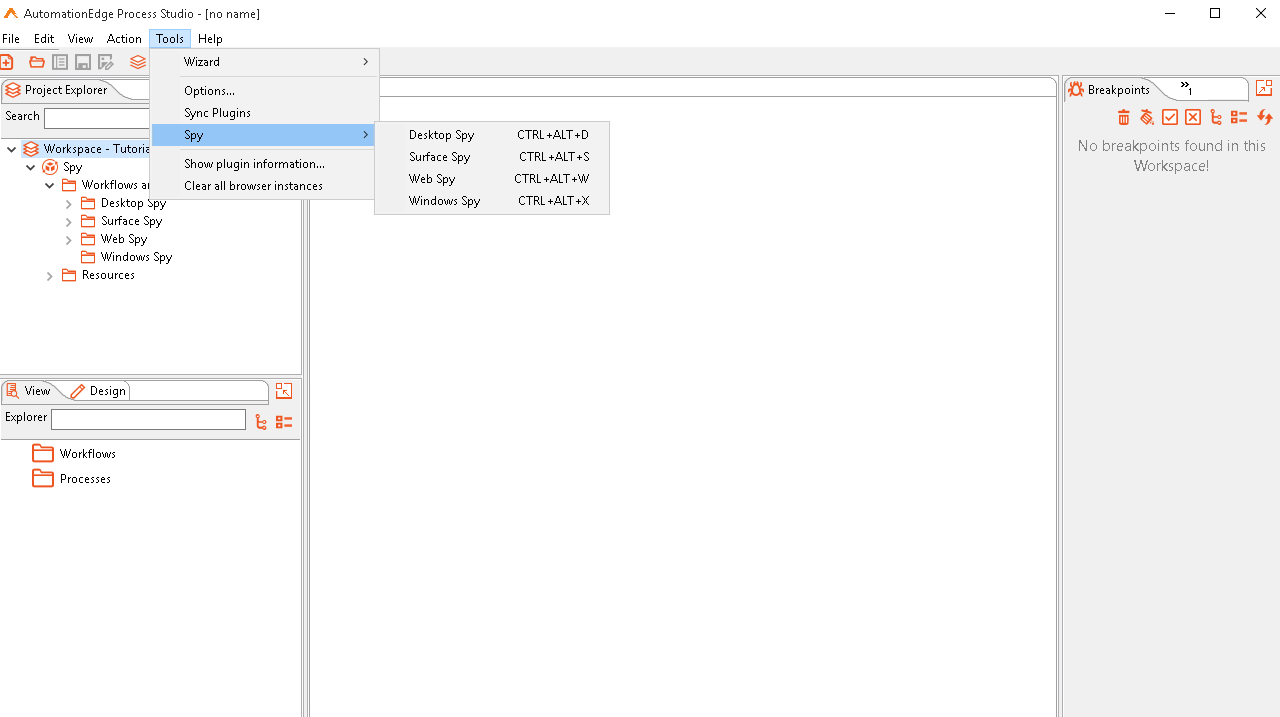The width and height of the screenshot is (1280, 717).
Task: Click the clear-all breakpoints eraser icon
Action: click(x=1146, y=118)
